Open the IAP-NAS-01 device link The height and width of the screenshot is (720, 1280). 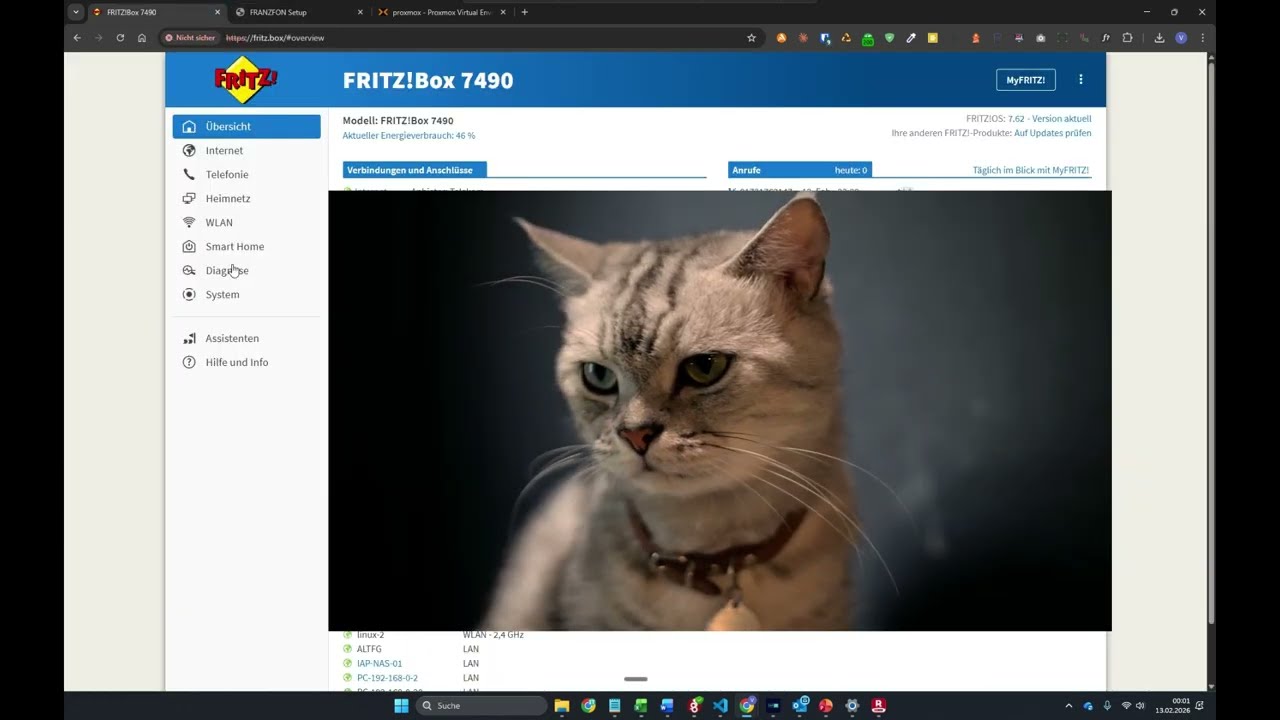379,663
